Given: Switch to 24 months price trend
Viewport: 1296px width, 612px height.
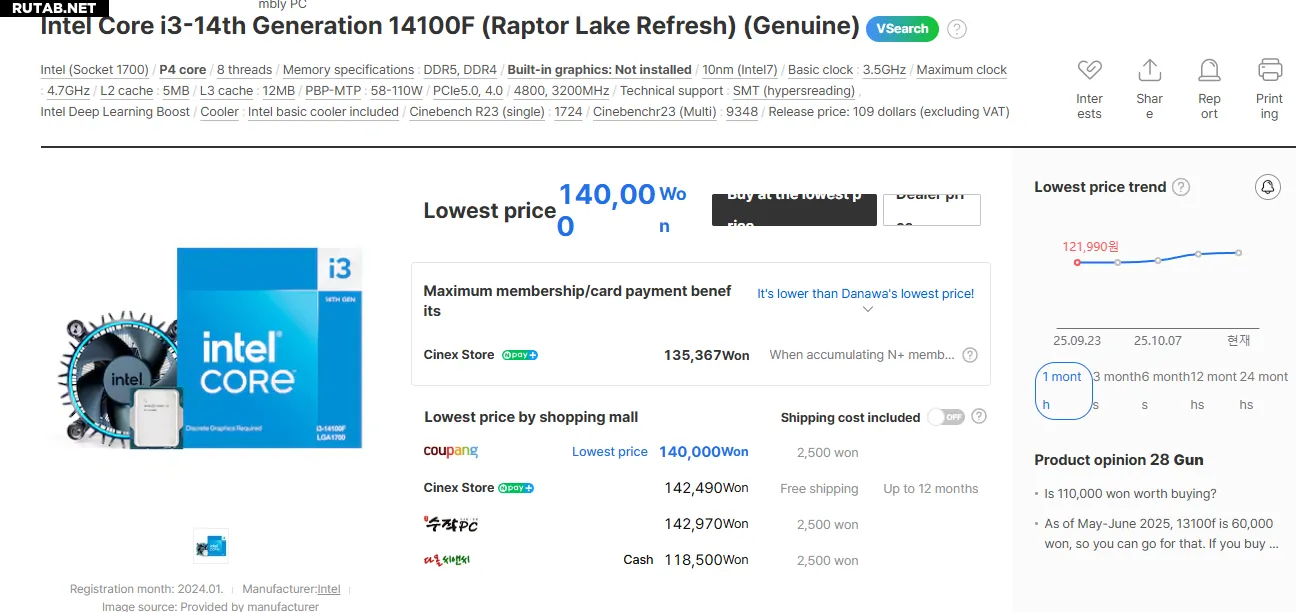Looking at the screenshot, I should click(1263, 390).
